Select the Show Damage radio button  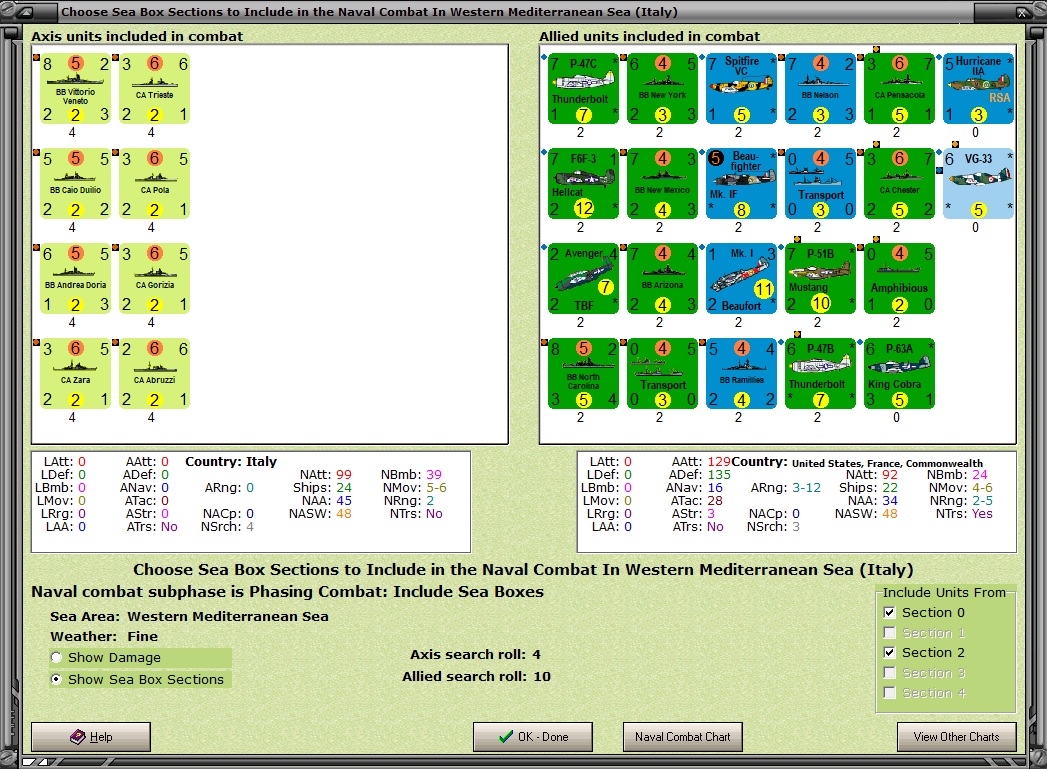(x=57, y=658)
